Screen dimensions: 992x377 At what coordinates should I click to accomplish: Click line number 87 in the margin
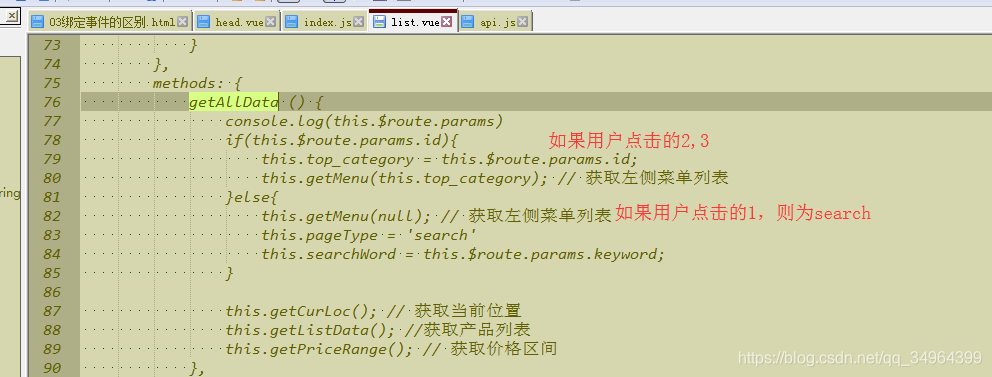click(52, 311)
